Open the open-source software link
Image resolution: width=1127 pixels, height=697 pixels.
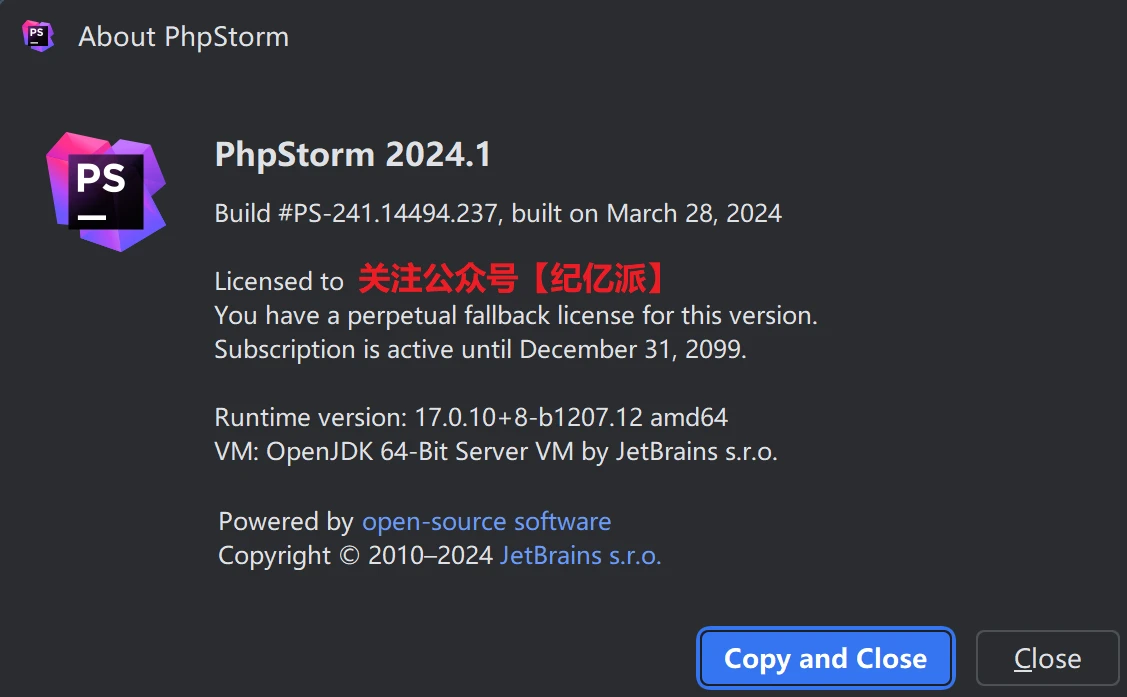point(486,521)
